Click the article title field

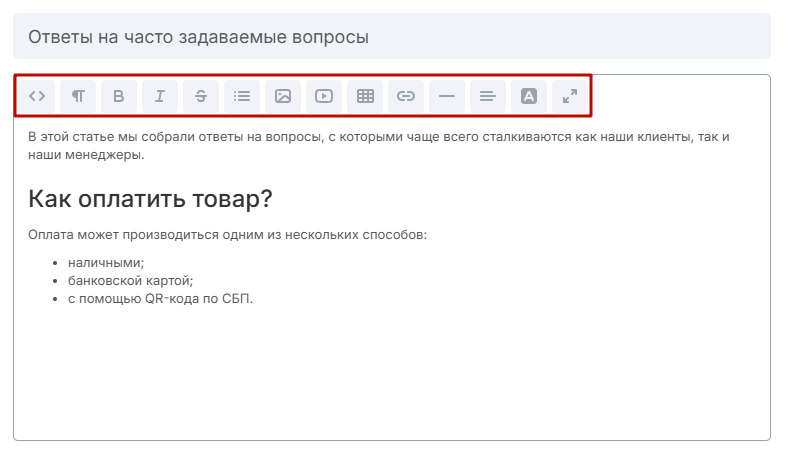pyautogui.click(x=391, y=37)
